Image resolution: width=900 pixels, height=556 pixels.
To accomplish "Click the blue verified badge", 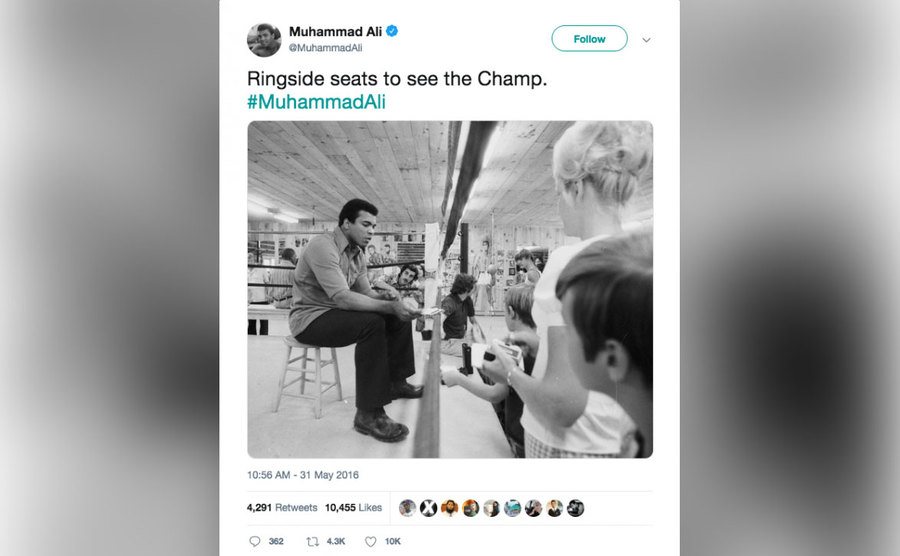I will [x=392, y=31].
